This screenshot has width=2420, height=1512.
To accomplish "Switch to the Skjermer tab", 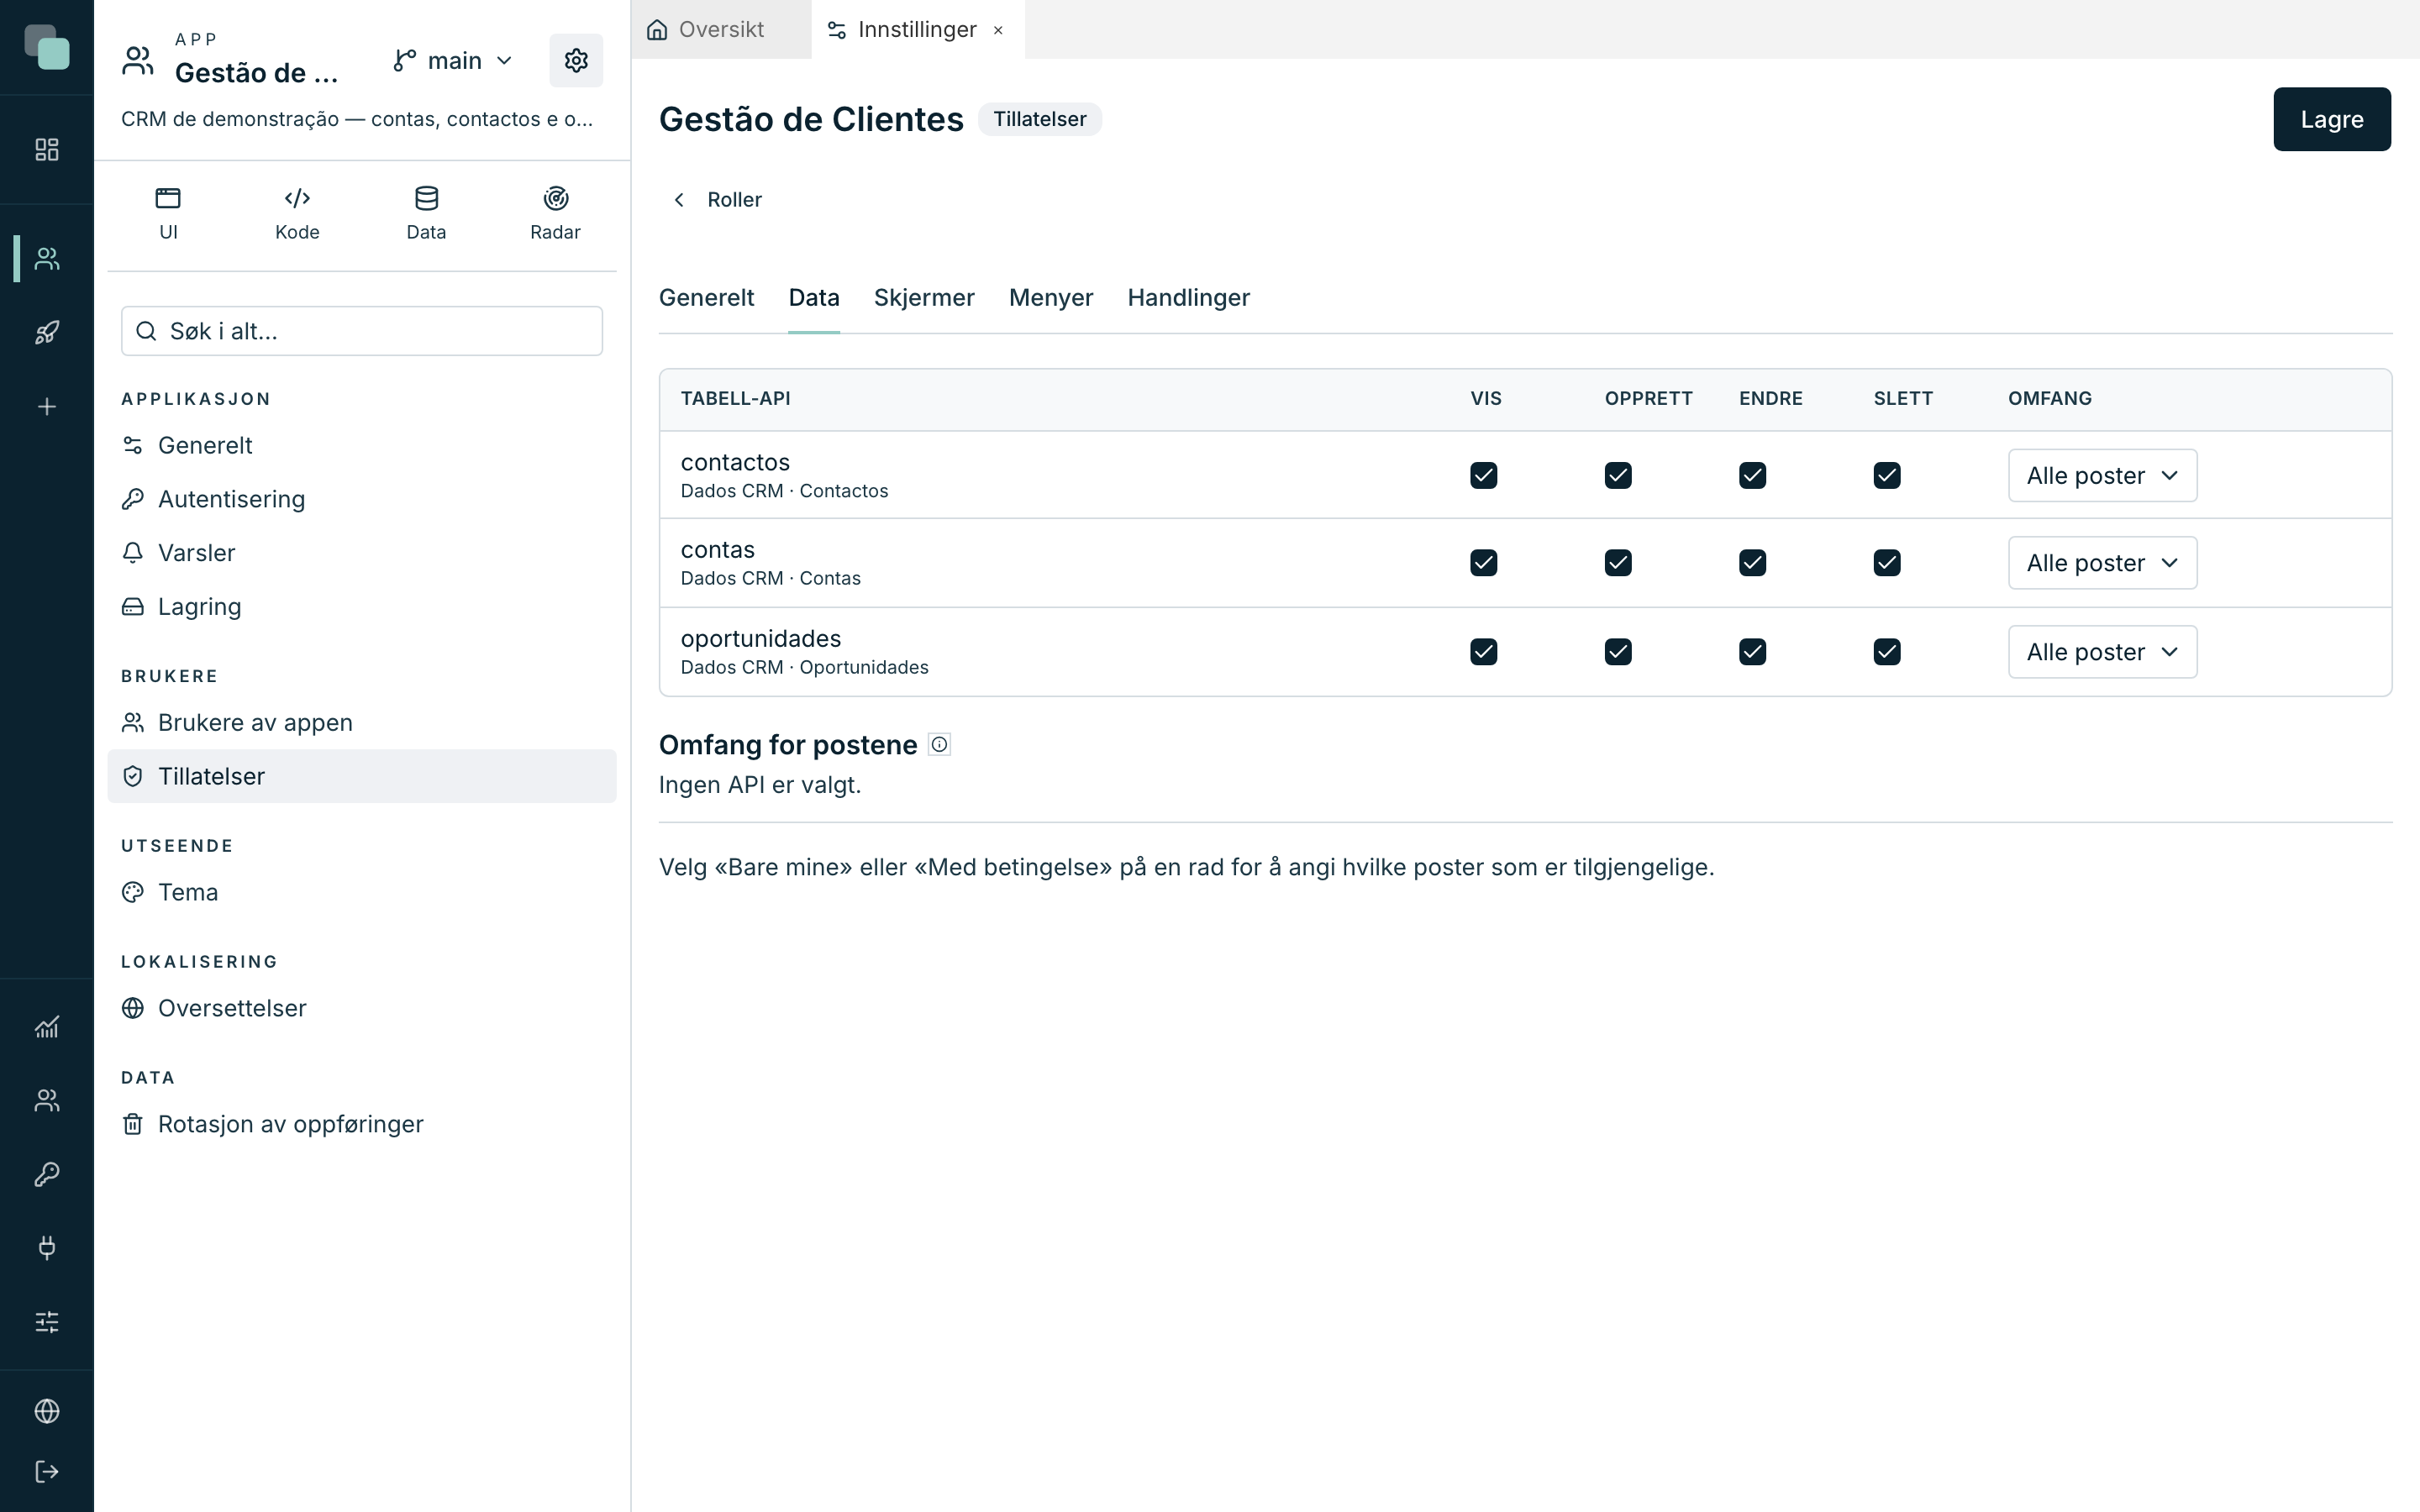I will [x=924, y=298].
